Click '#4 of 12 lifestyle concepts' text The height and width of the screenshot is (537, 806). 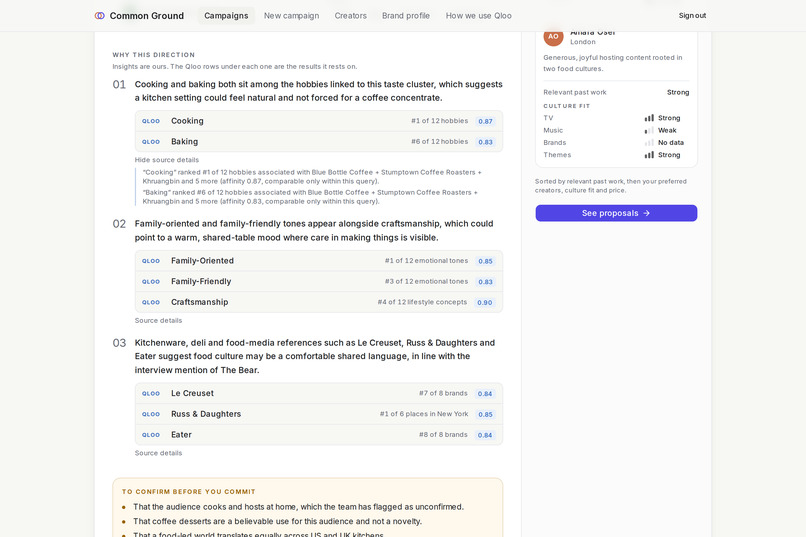423,302
